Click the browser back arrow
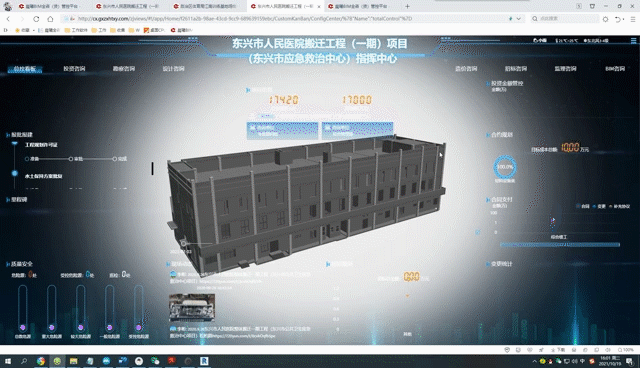 [x=8, y=19]
